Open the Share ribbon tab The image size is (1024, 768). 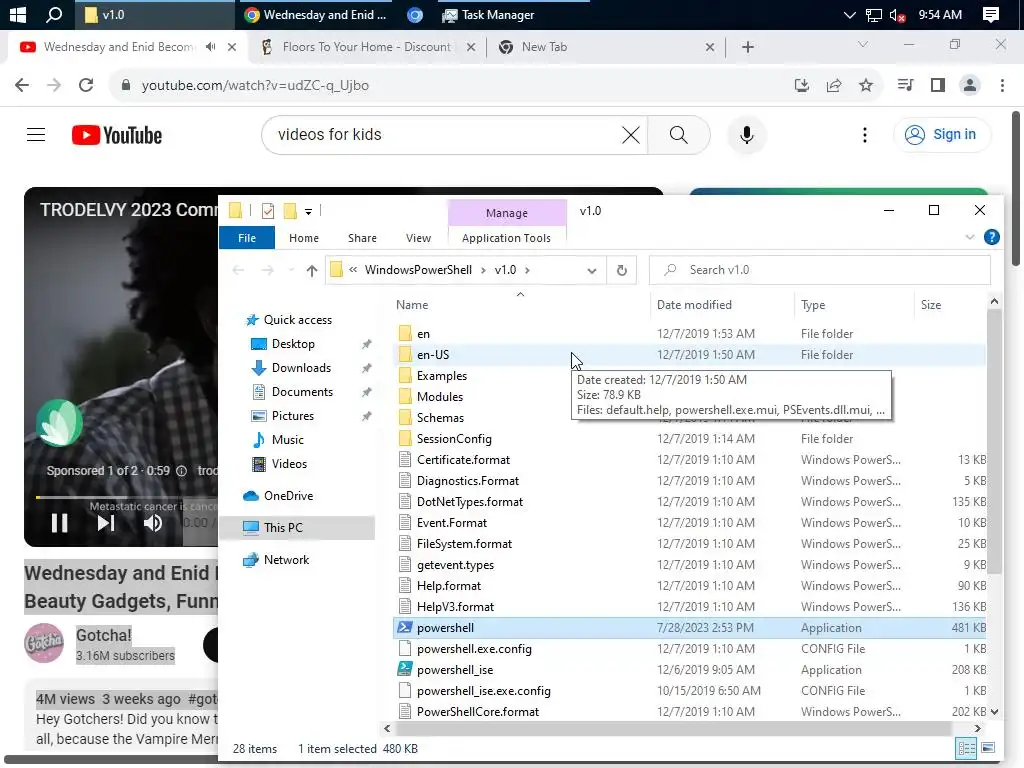362,238
